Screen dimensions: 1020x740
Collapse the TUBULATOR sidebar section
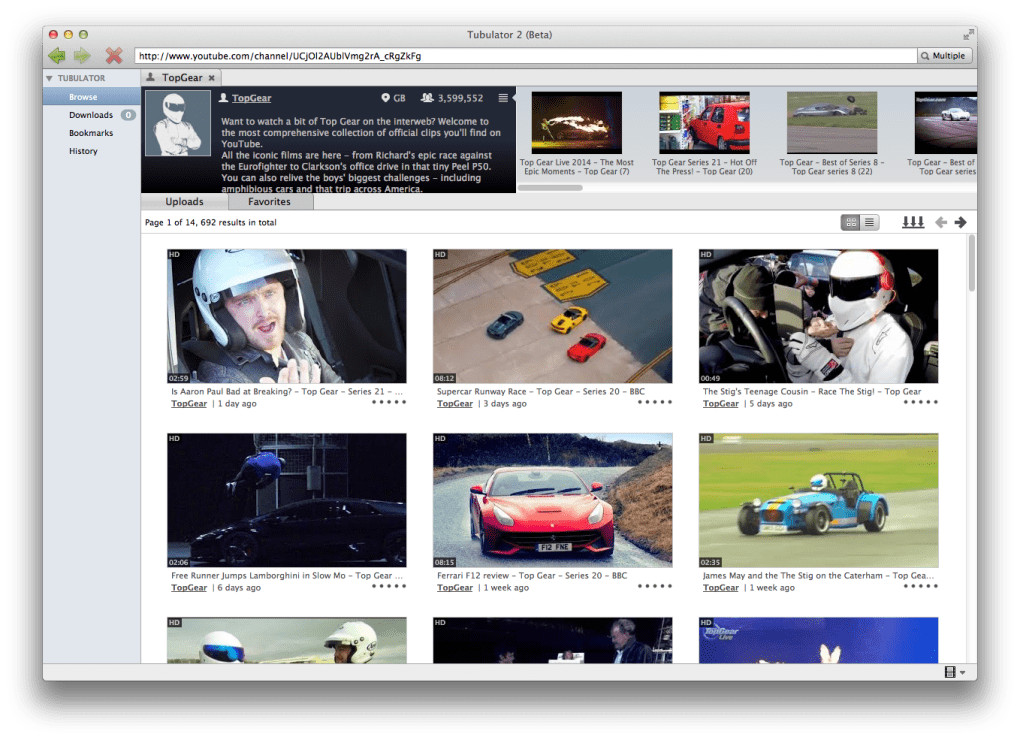pos(49,78)
